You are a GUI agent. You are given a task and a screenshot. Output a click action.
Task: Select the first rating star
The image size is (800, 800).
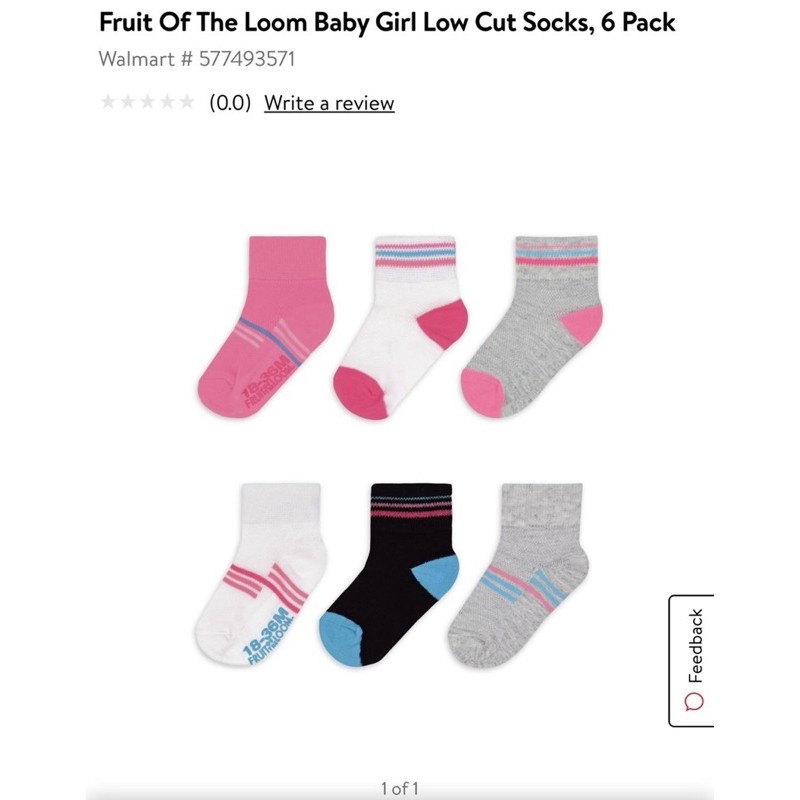[x=108, y=102]
